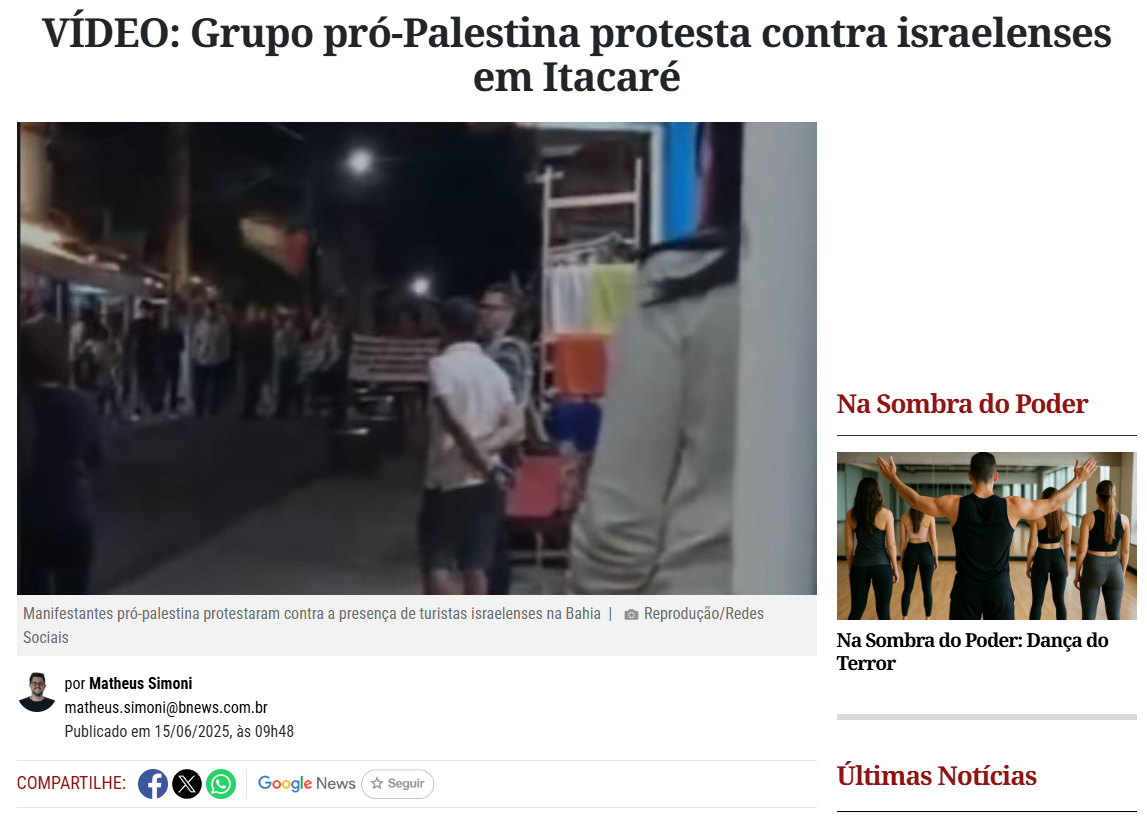This screenshot has height=822, width=1147.
Task: Click the camera credit icon in caption
Action: coord(631,615)
